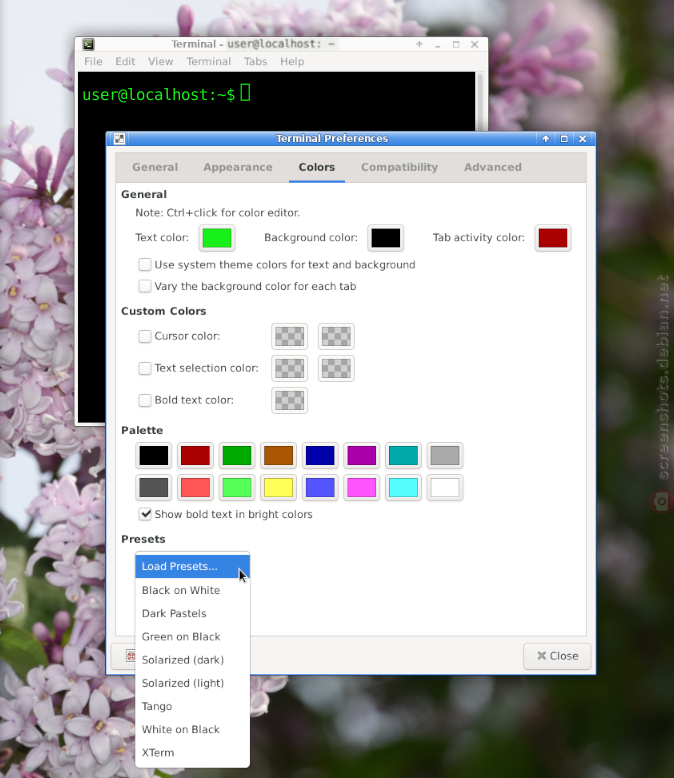Screen dimensions: 674x778
Task: Open the green Text color picker
Action: tap(217, 238)
